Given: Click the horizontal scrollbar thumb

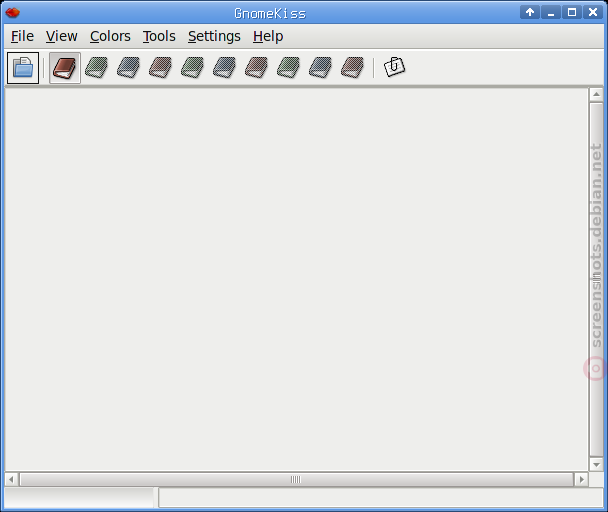Looking at the screenshot, I should pos(297,479).
